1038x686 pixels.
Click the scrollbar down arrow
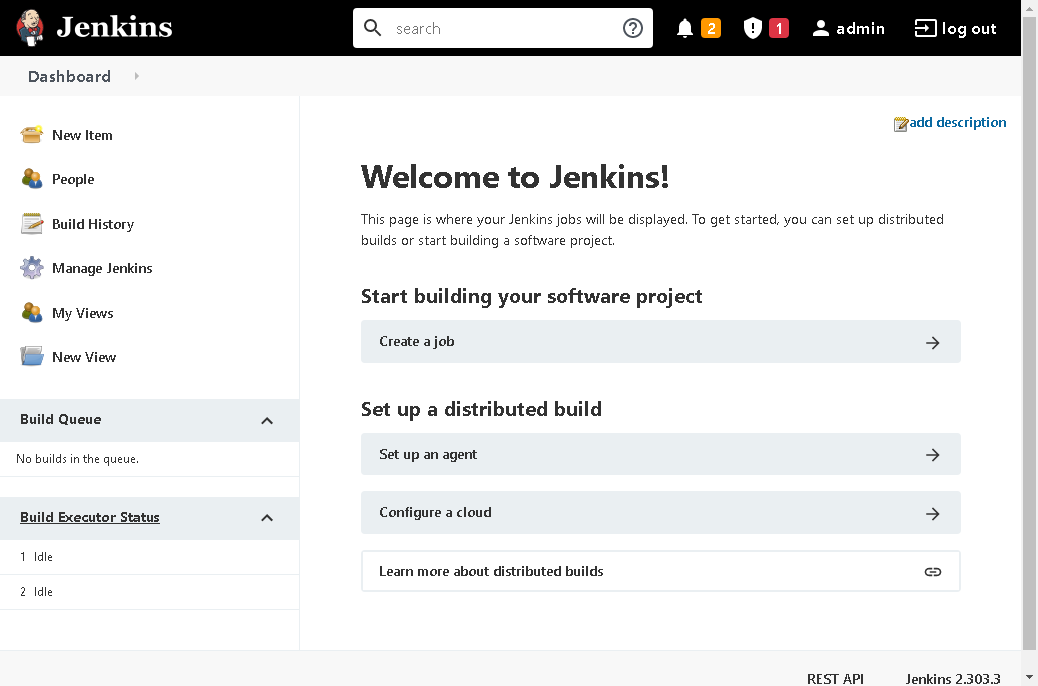(x=1029, y=677)
